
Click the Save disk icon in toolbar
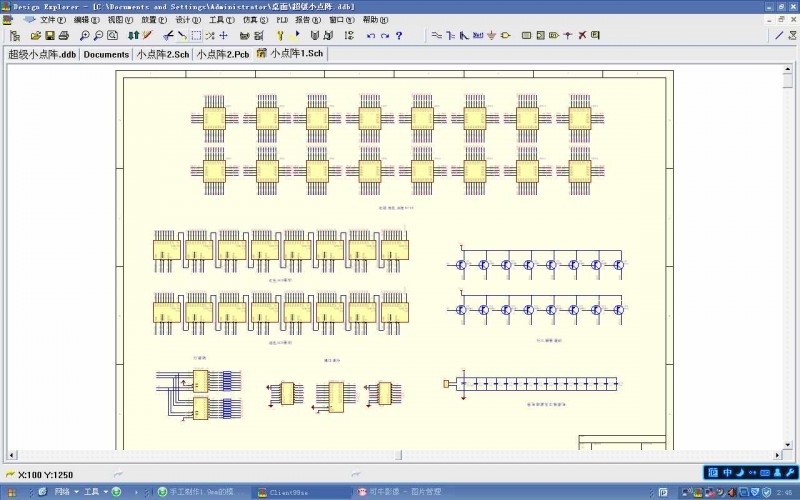tap(49, 35)
